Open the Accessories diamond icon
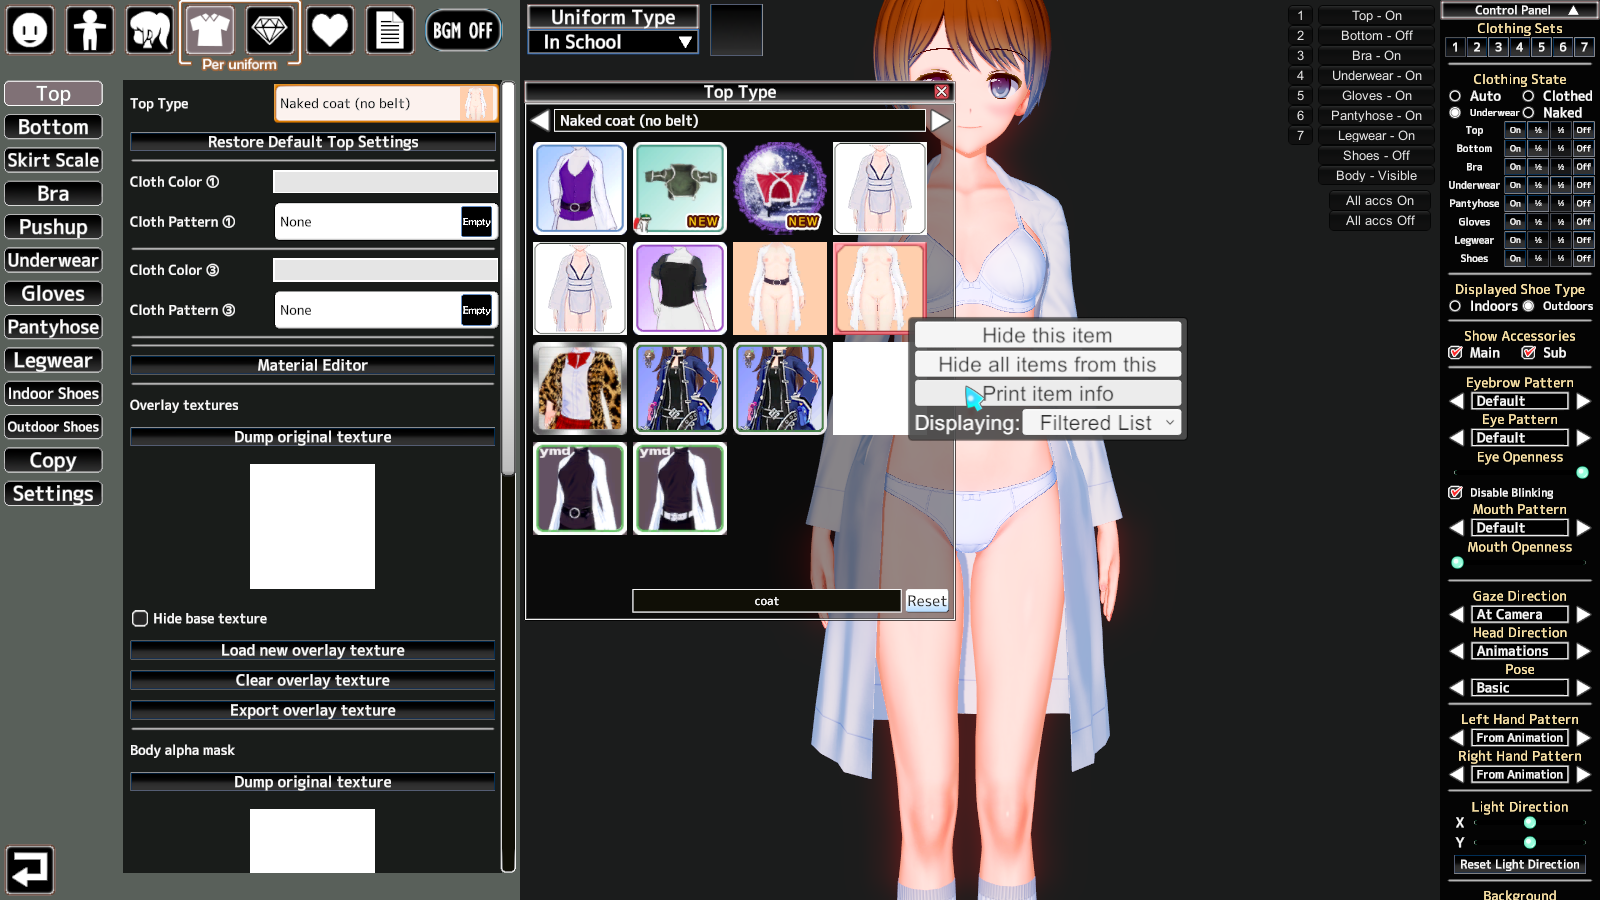 click(270, 30)
